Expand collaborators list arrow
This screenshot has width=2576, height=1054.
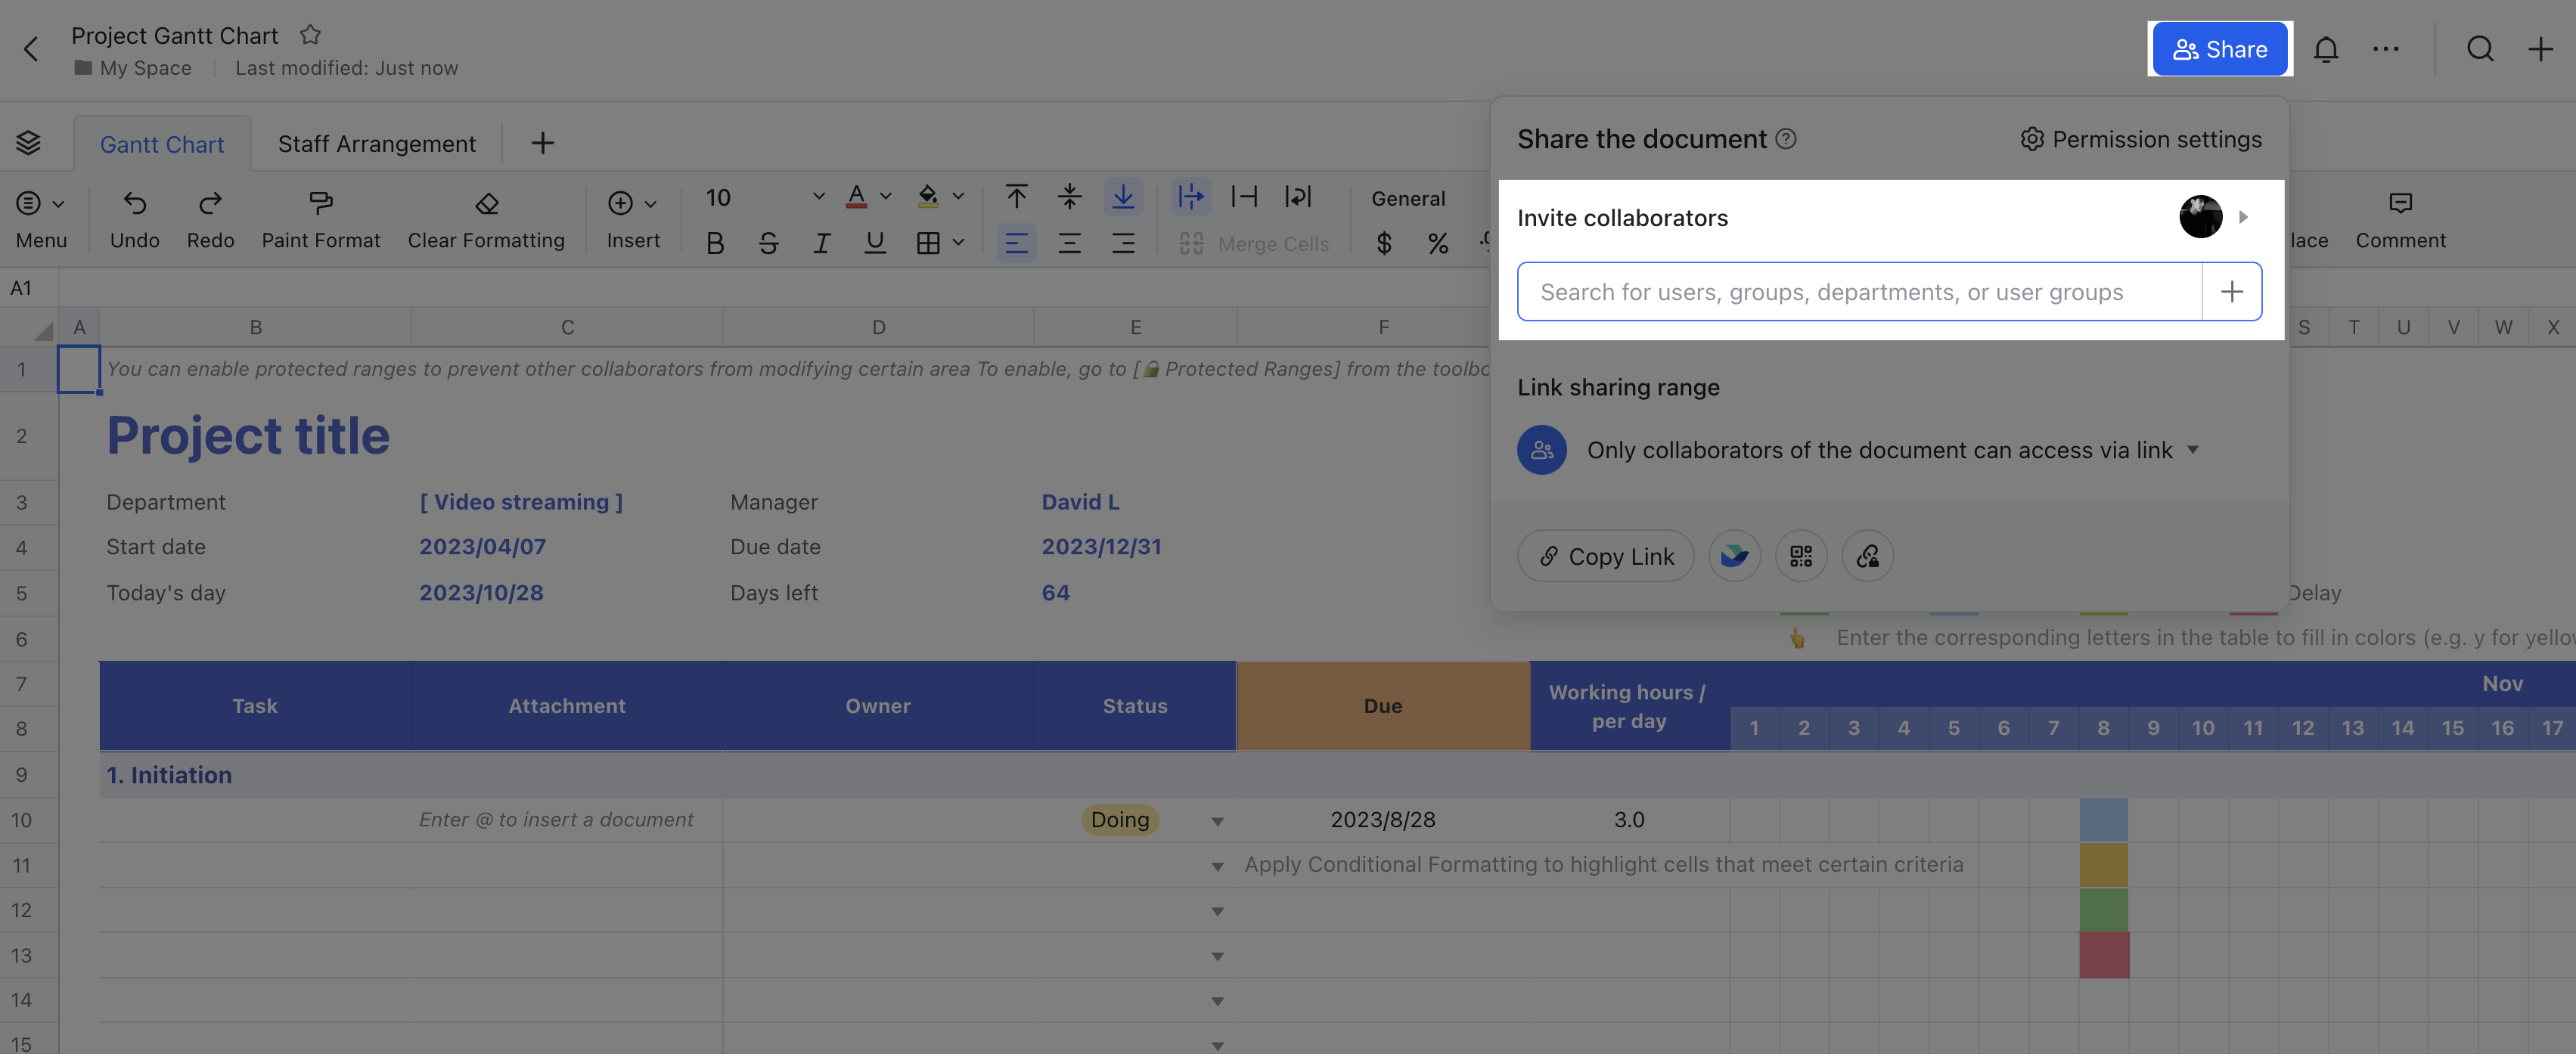(x=2243, y=217)
